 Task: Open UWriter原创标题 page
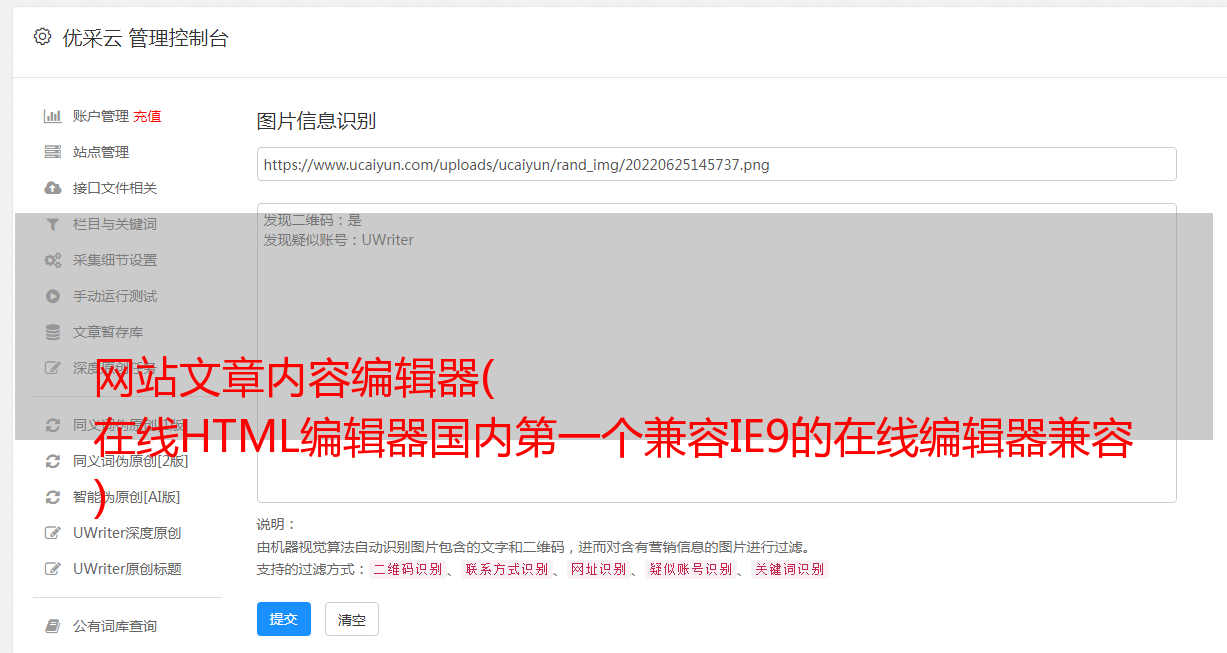(127, 569)
